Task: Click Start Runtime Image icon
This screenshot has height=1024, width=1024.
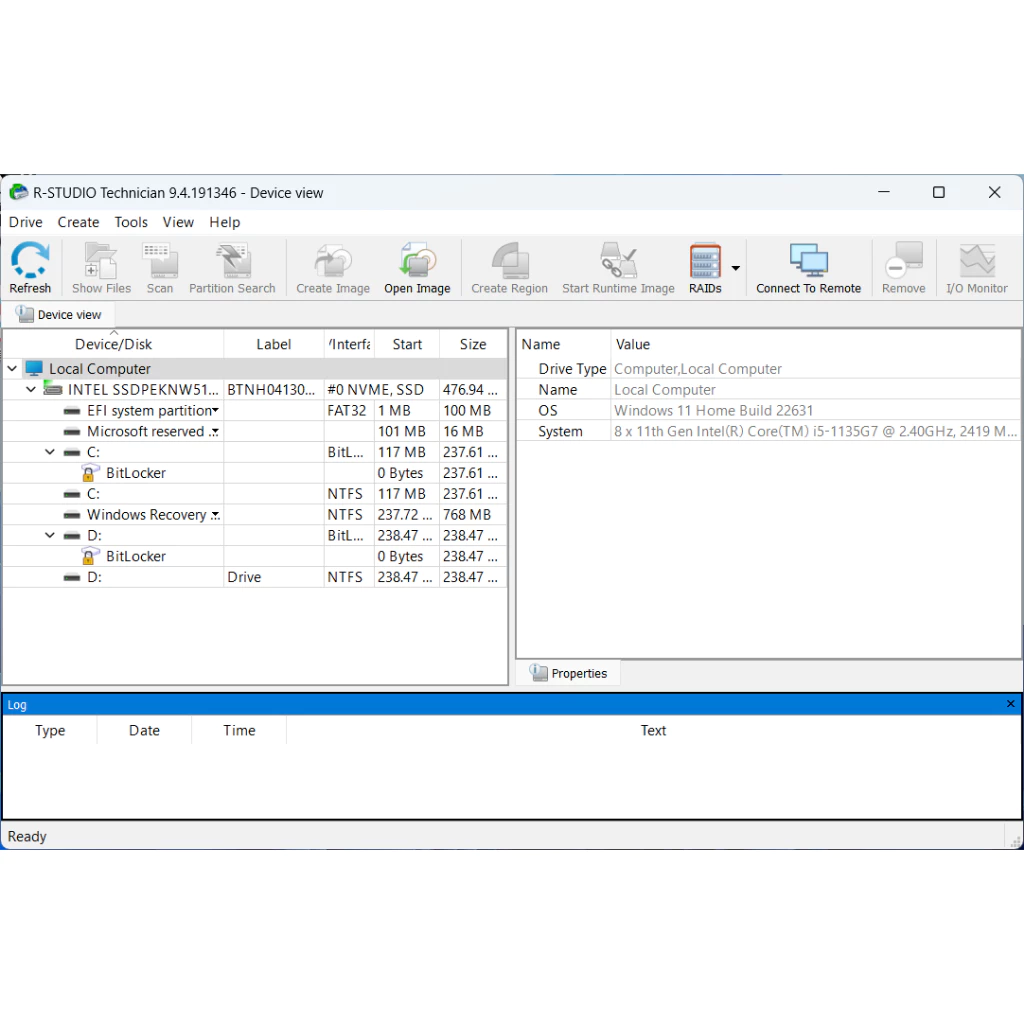Action: pyautogui.click(x=618, y=268)
